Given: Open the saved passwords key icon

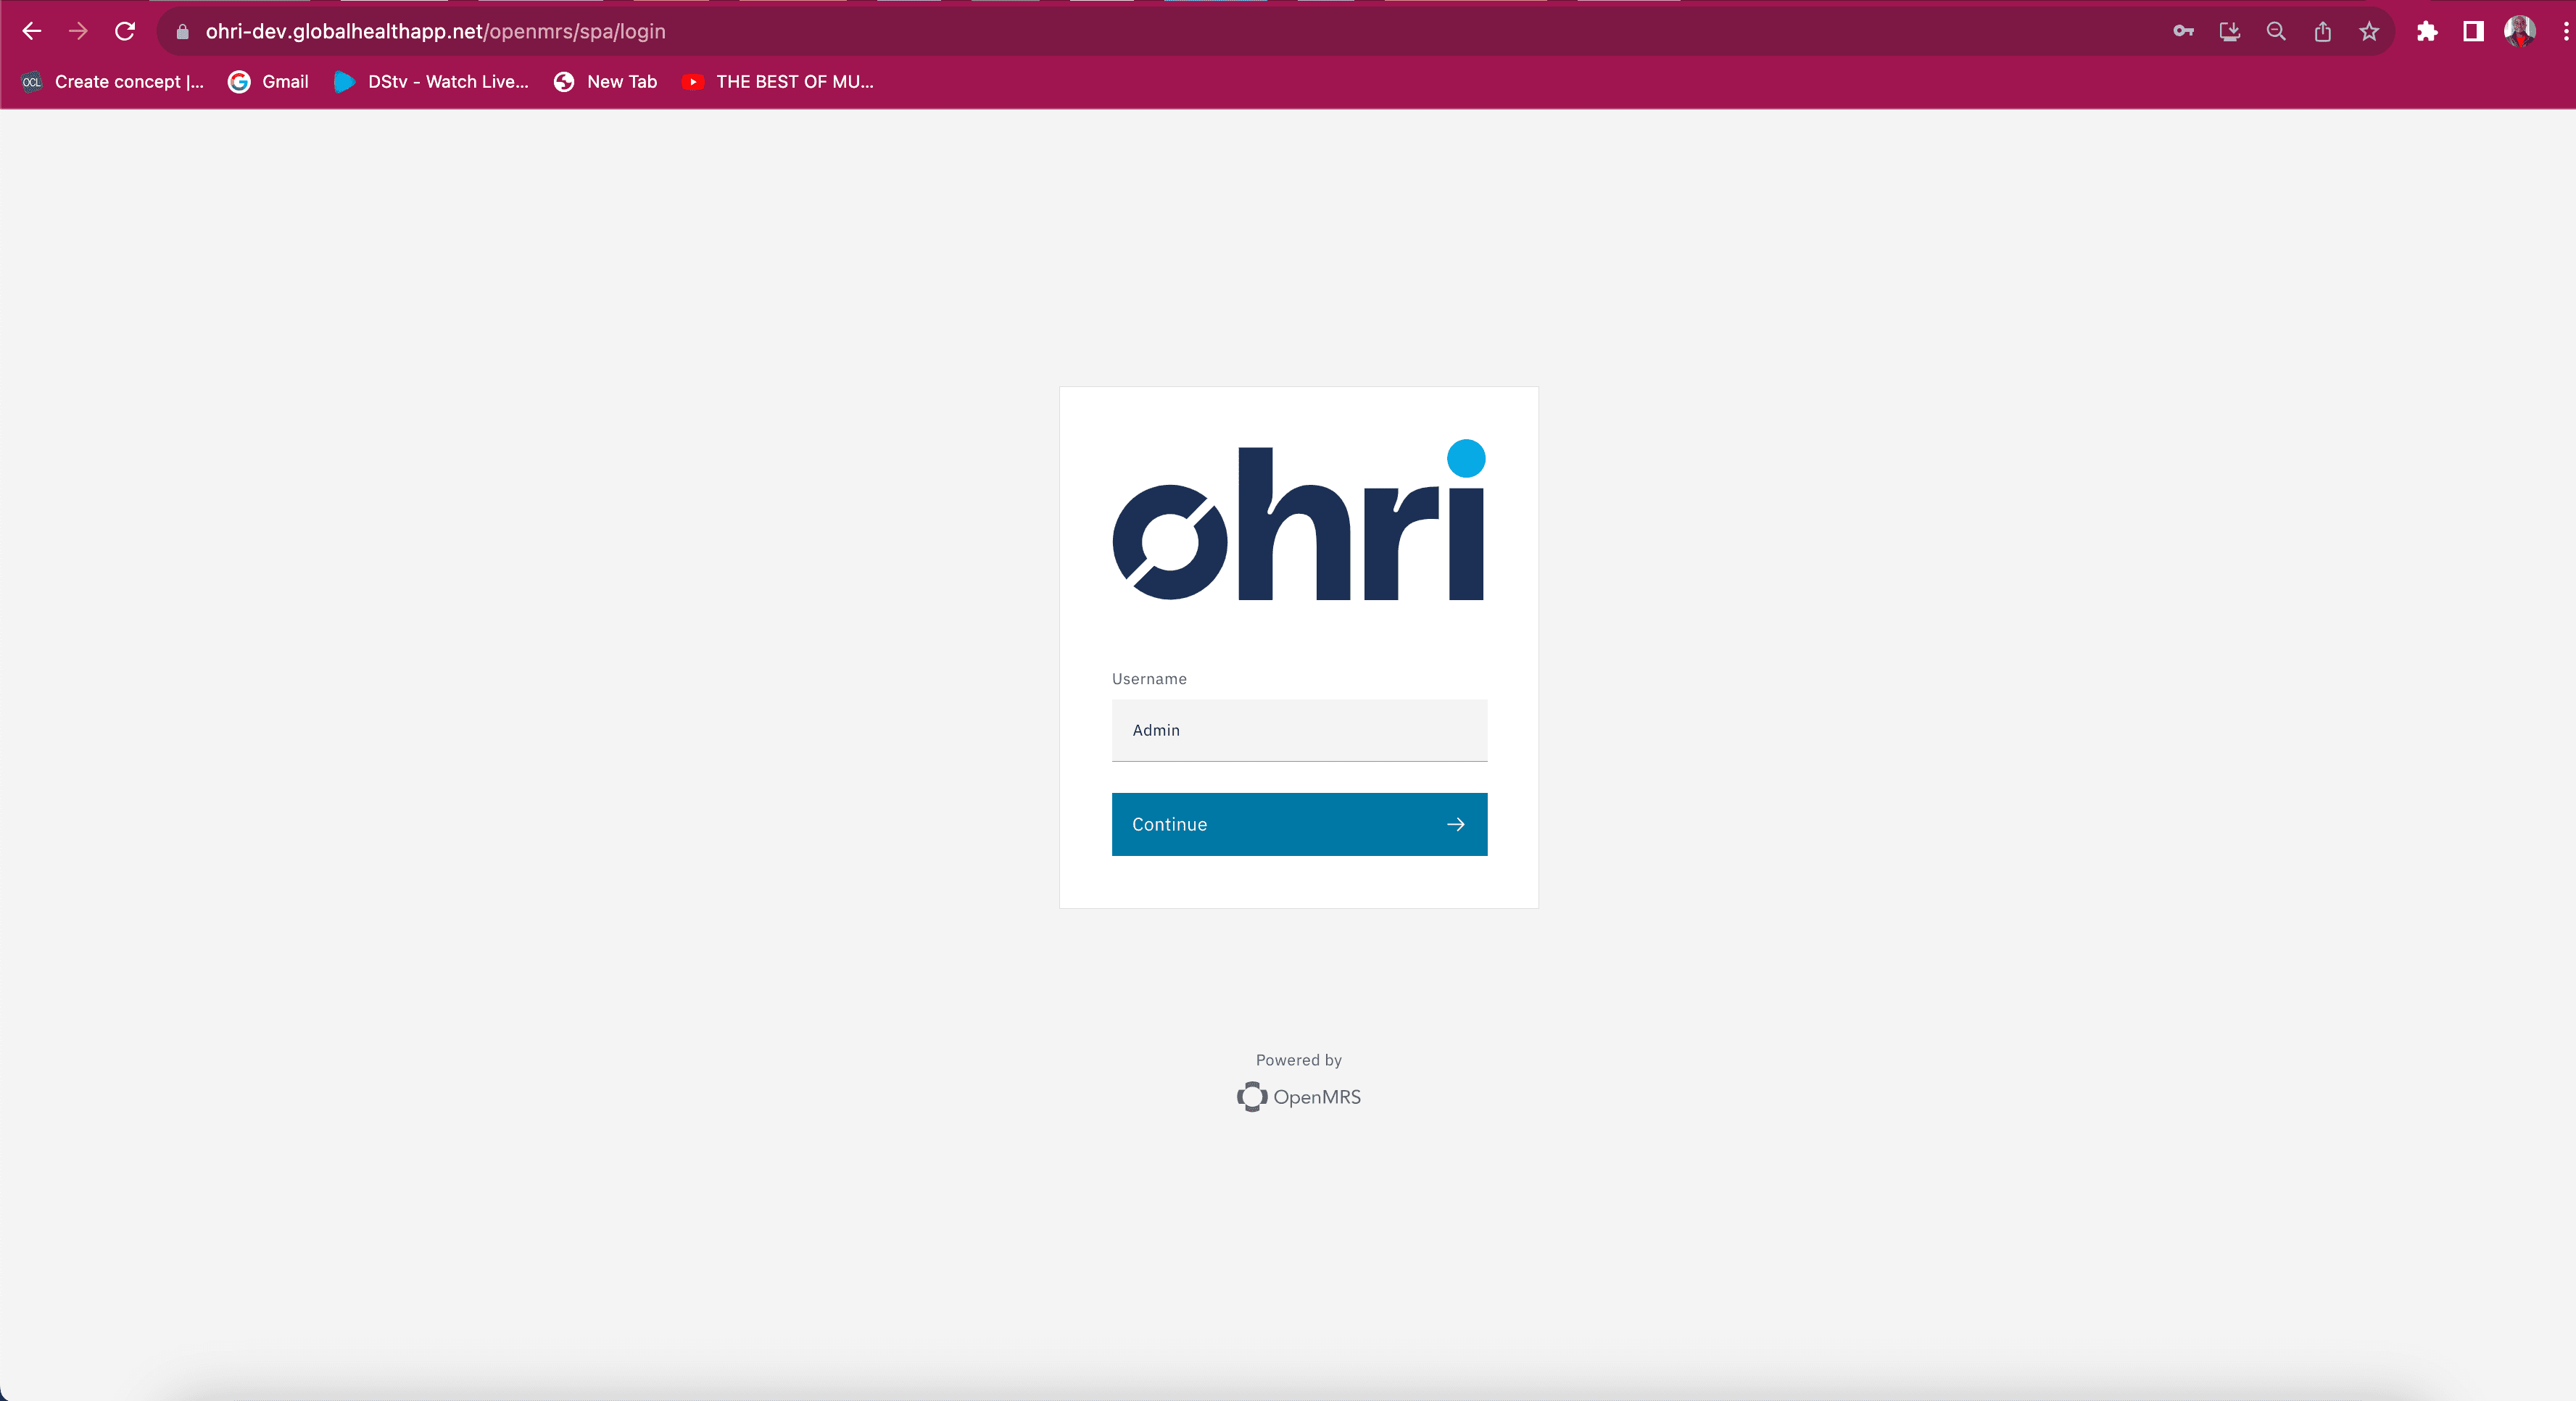Looking at the screenshot, I should point(2183,31).
